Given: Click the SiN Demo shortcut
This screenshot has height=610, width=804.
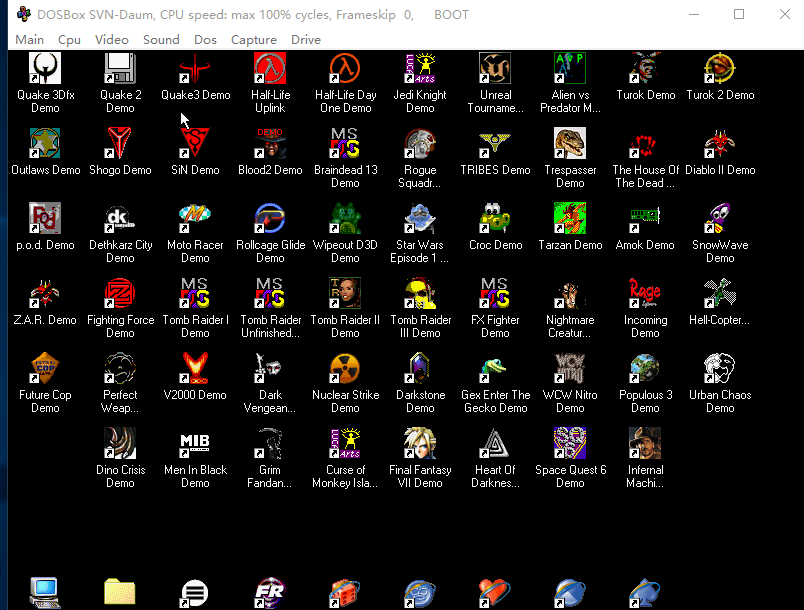Looking at the screenshot, I should [195, 143].
